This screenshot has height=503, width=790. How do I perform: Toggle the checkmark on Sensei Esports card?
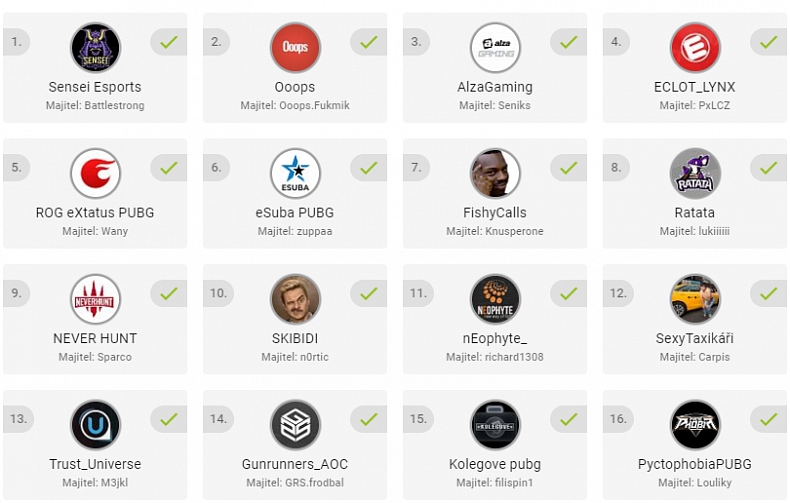tap(168, 42)
